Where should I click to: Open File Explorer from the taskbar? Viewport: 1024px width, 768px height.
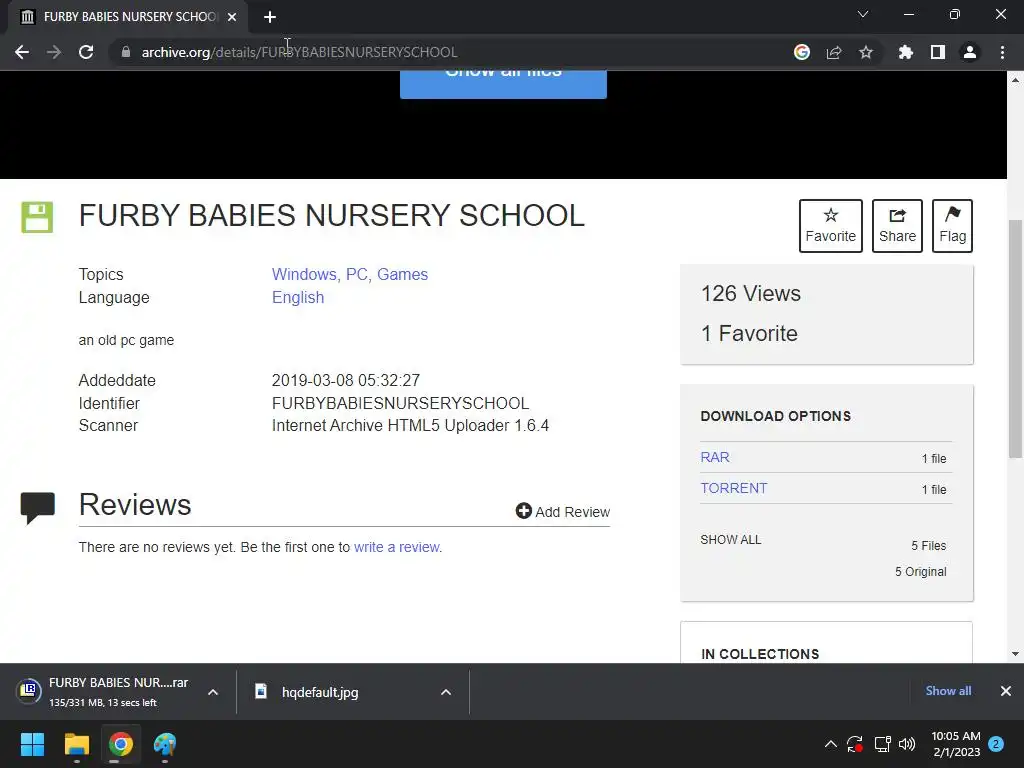point(76,744)
